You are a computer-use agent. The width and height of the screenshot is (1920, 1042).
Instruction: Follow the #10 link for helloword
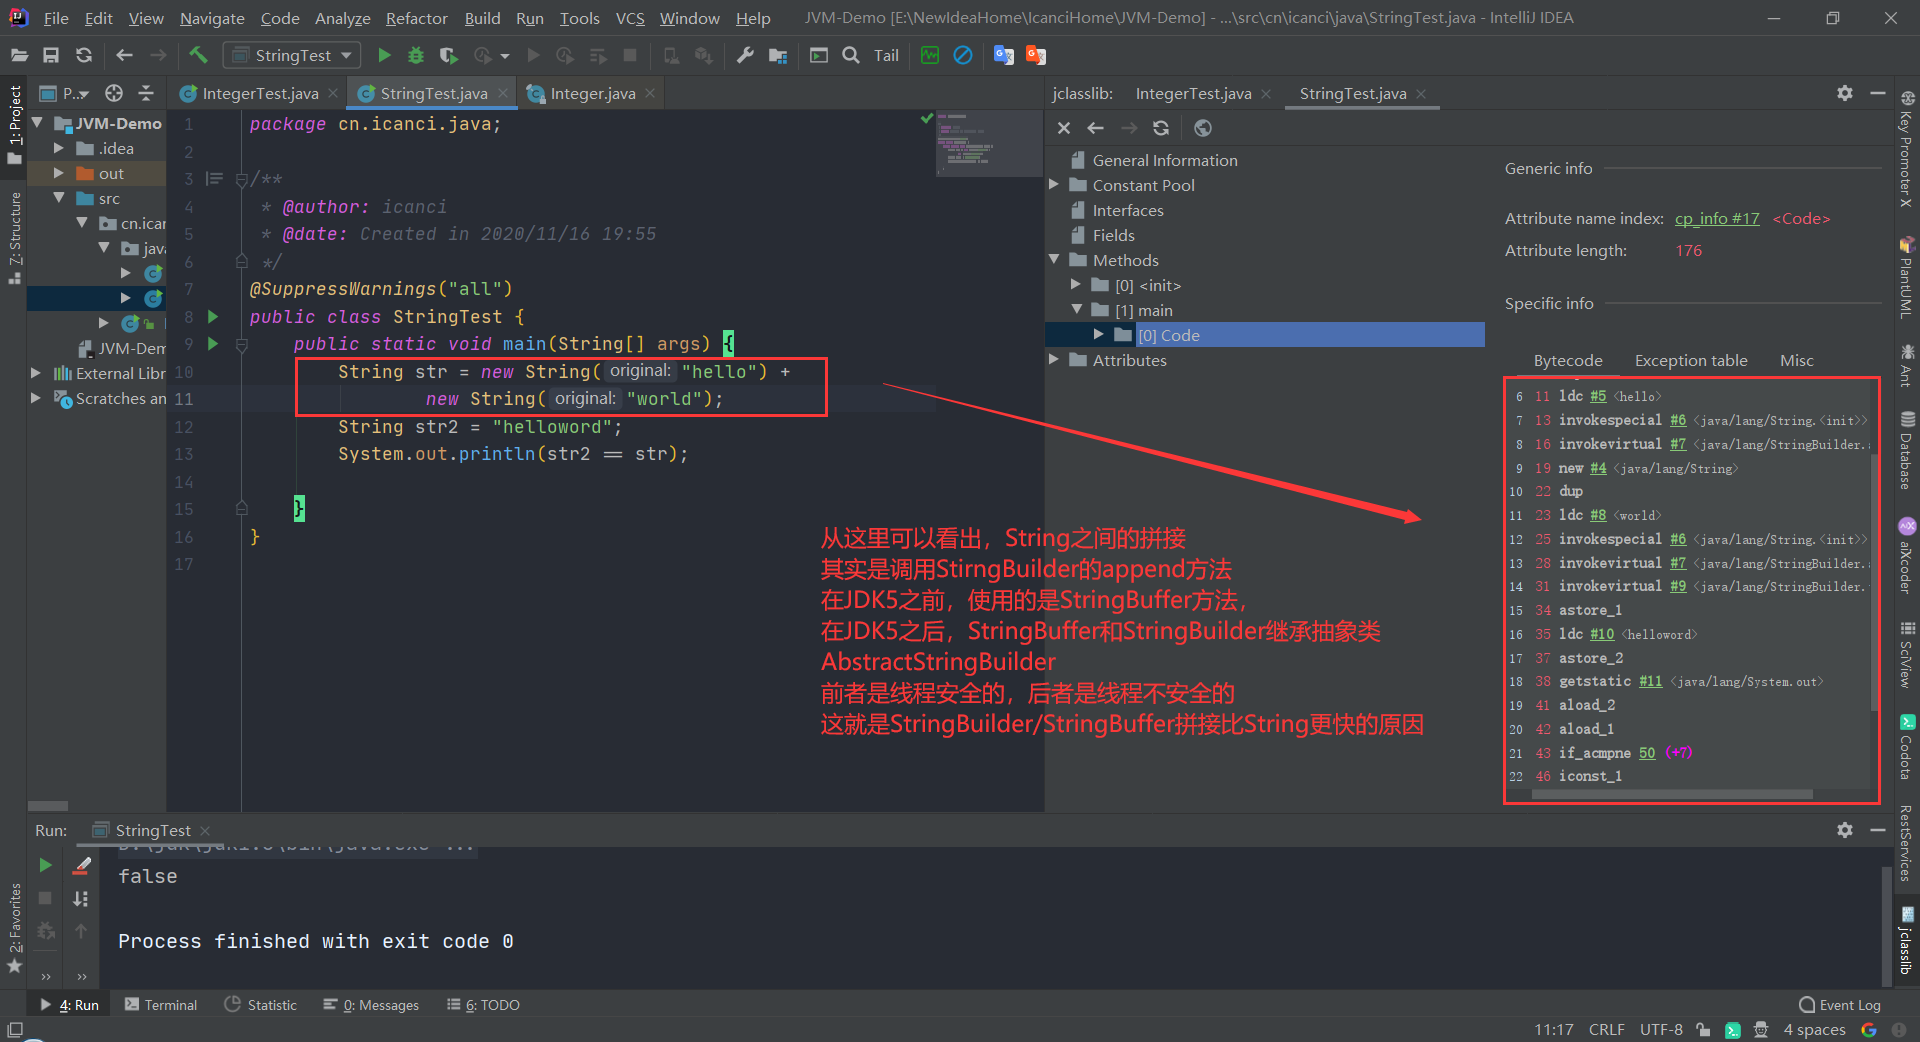(1602, 634)
